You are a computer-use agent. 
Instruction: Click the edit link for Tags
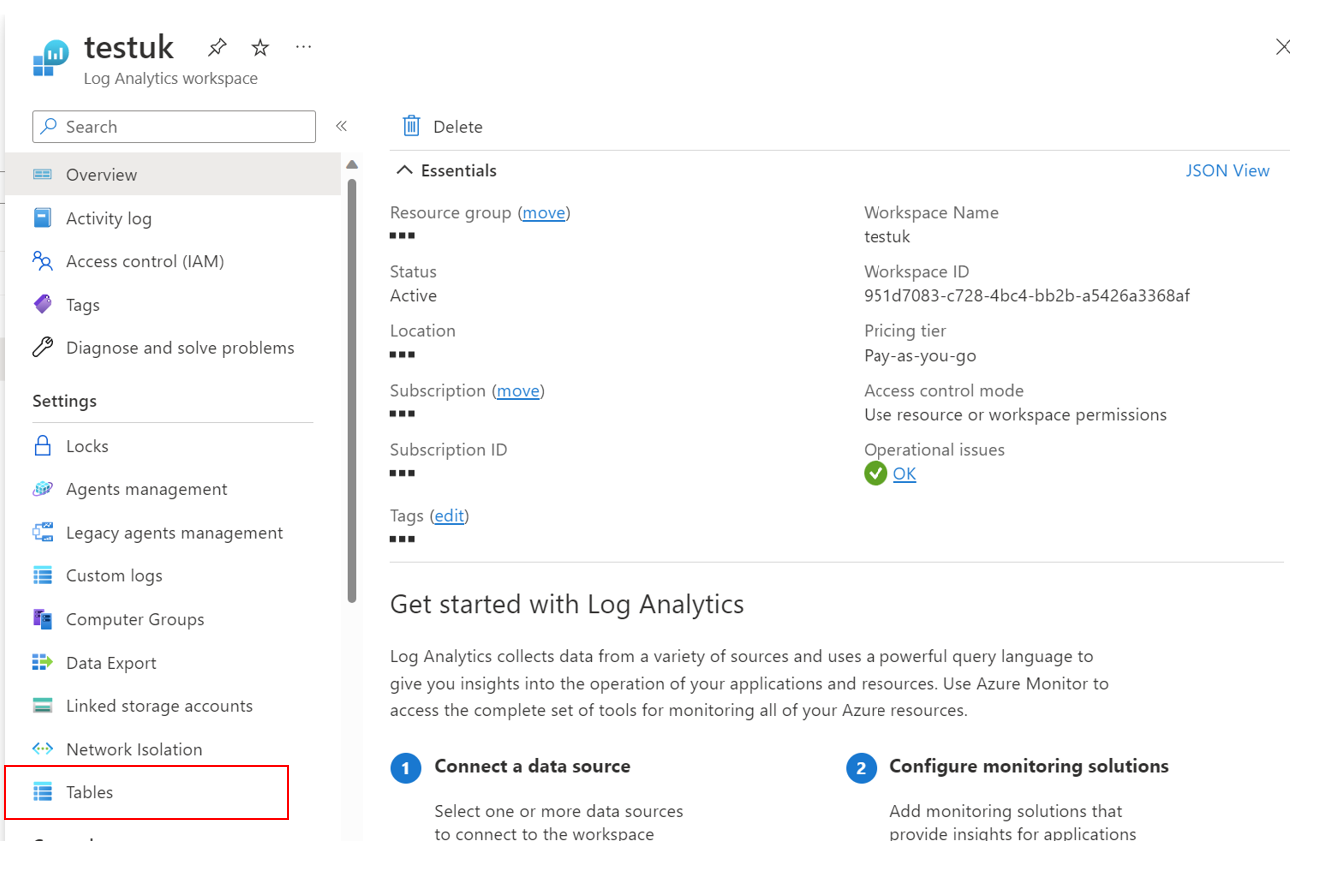(x=449, y=515)
